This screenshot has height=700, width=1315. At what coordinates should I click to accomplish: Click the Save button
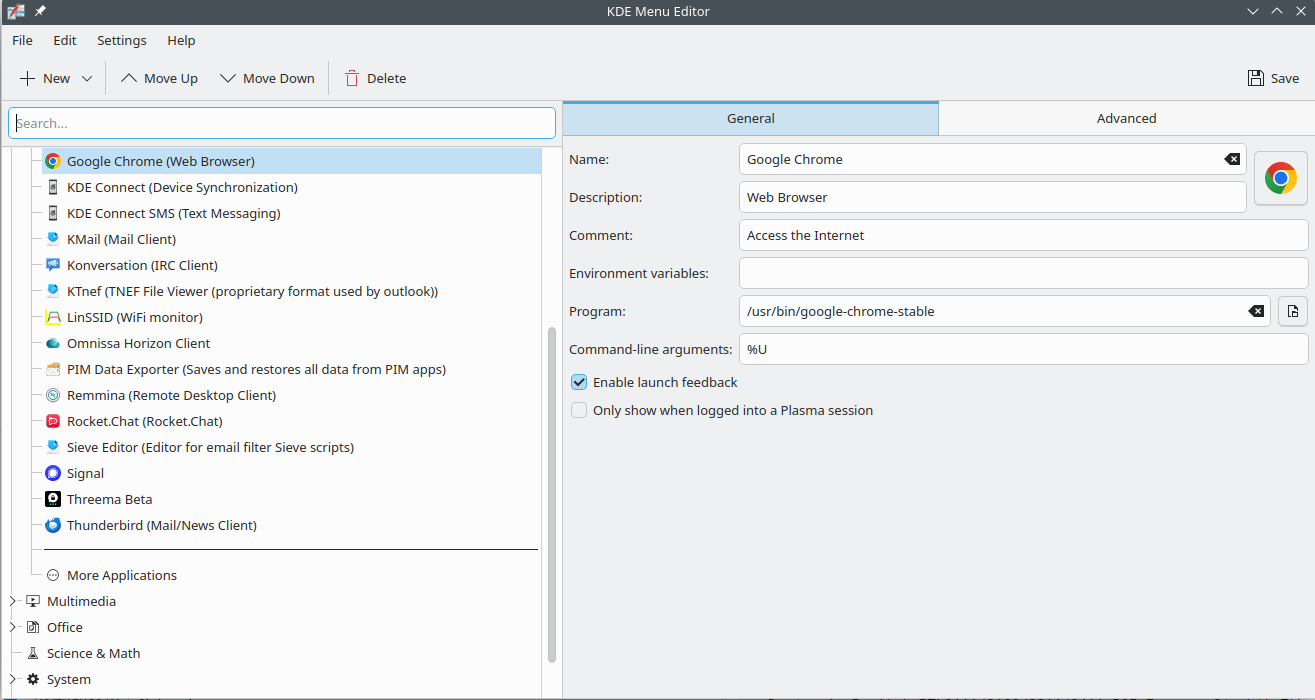point(1273,78)
